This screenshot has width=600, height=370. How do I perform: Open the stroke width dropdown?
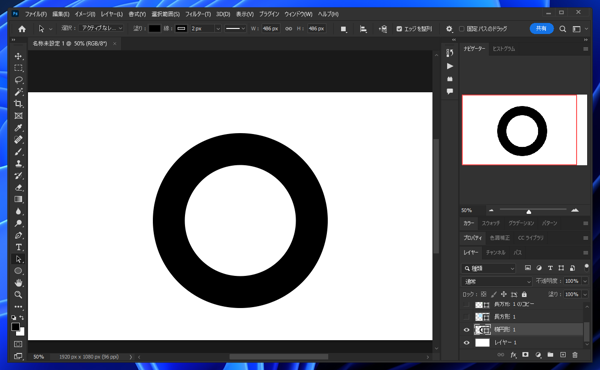tap(218, 29)
